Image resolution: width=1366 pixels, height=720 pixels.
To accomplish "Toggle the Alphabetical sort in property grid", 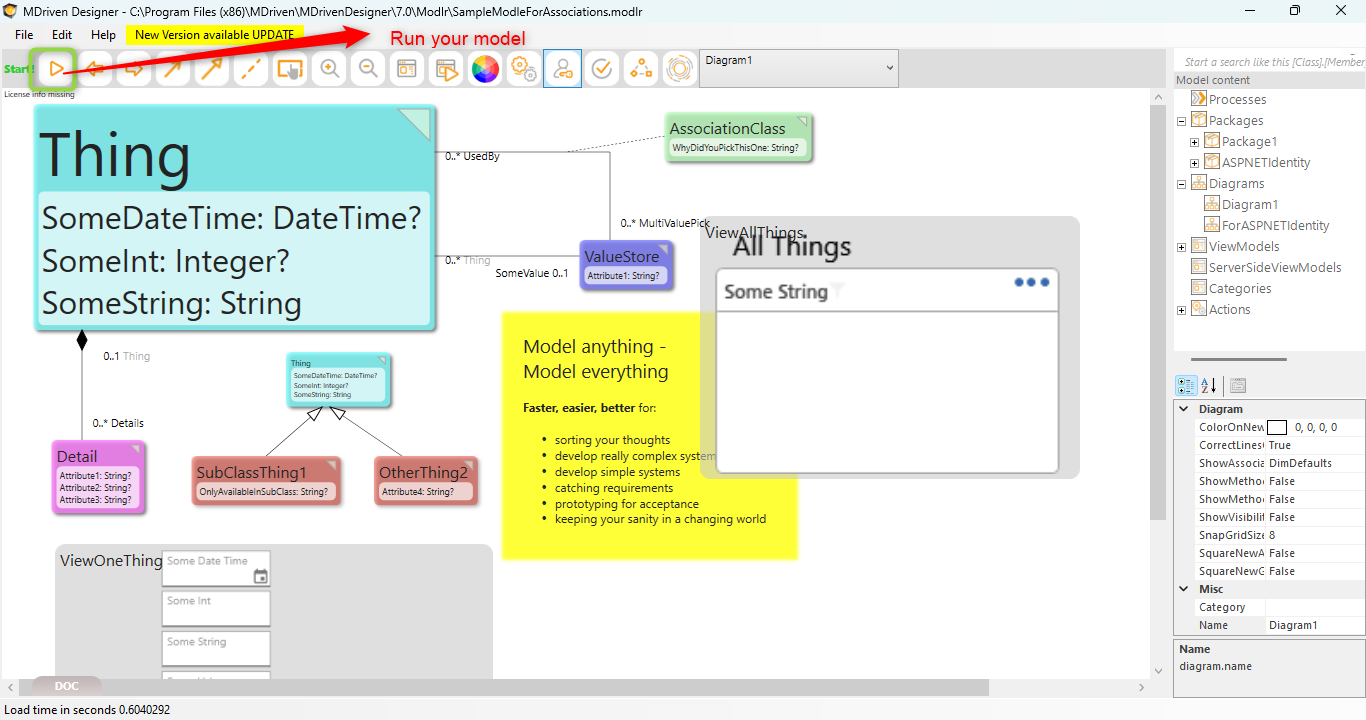I will 1209,386.
